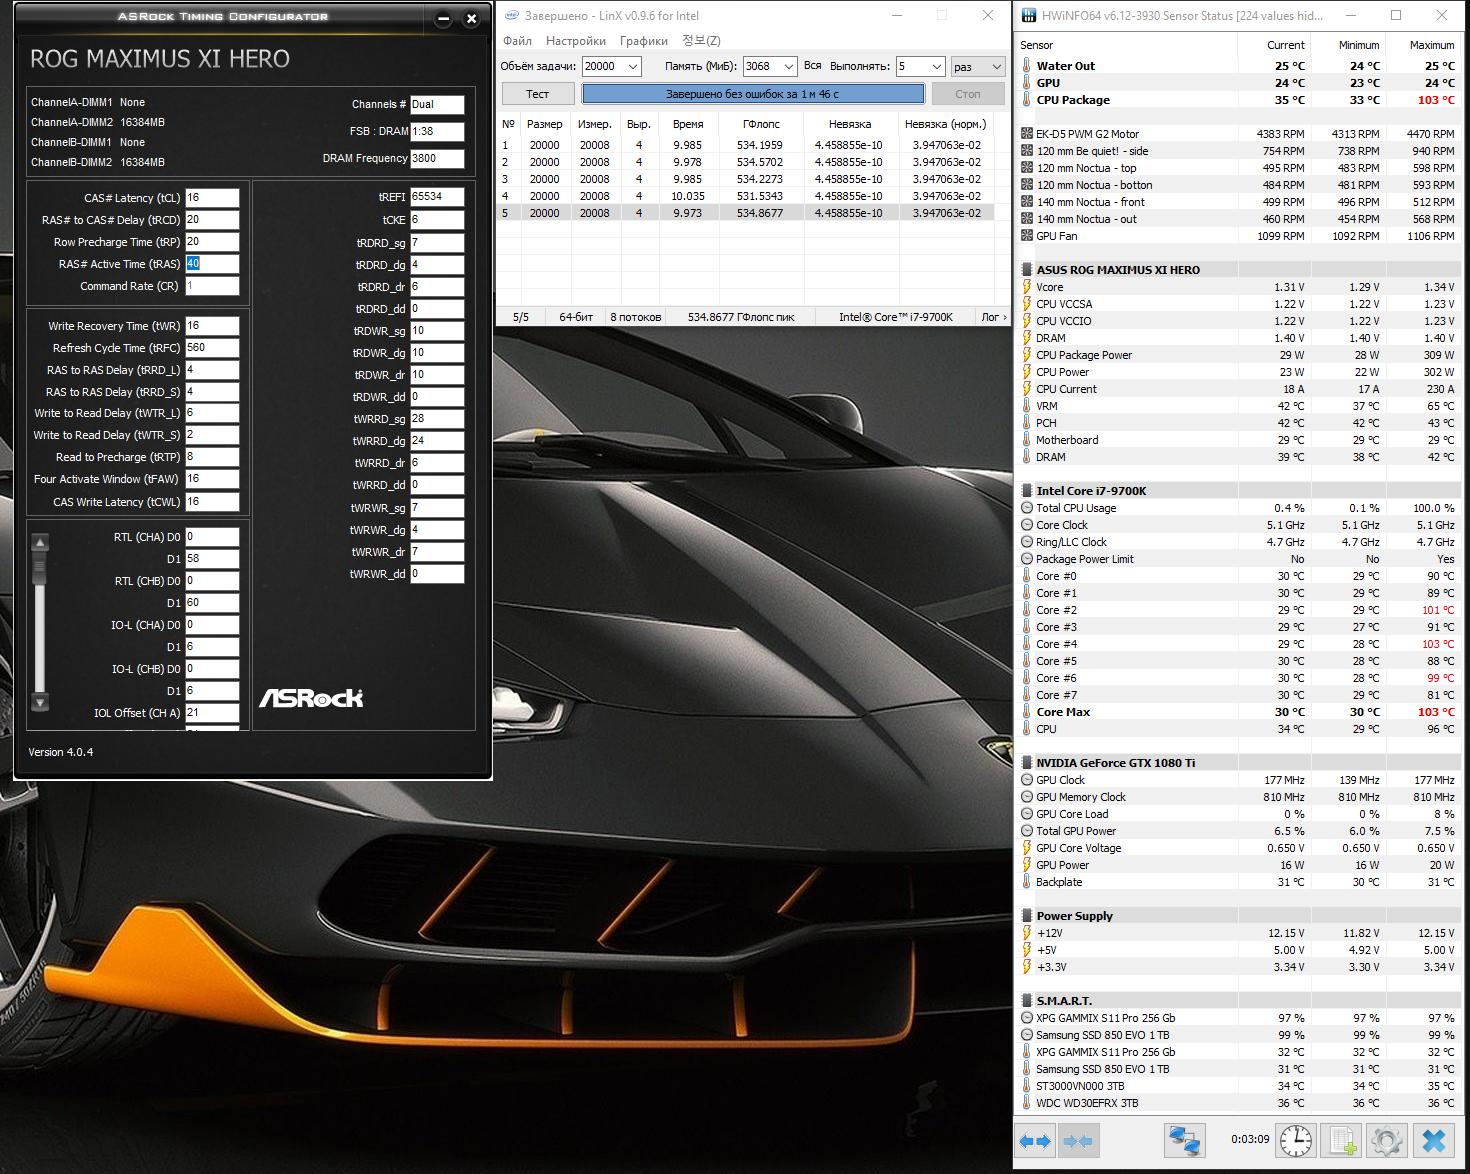
Task: Click the scroll down arrow in ASRock RTL panel
Action: click(x=40, y=703)
